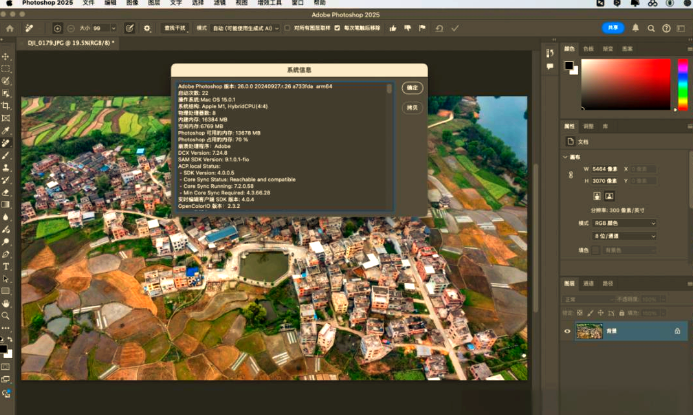
Task: Click the 拷贝 button in the system info dialog
Action: [x=412, y=107]
